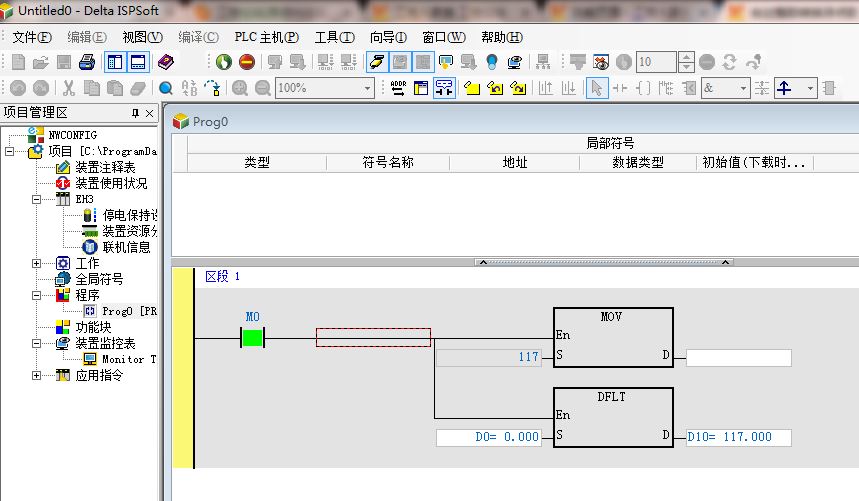Screen dimensions: 859x501
Task: Open 装置注释表 in the project tree
Action: pyautogui.click(x=105, y=167)
